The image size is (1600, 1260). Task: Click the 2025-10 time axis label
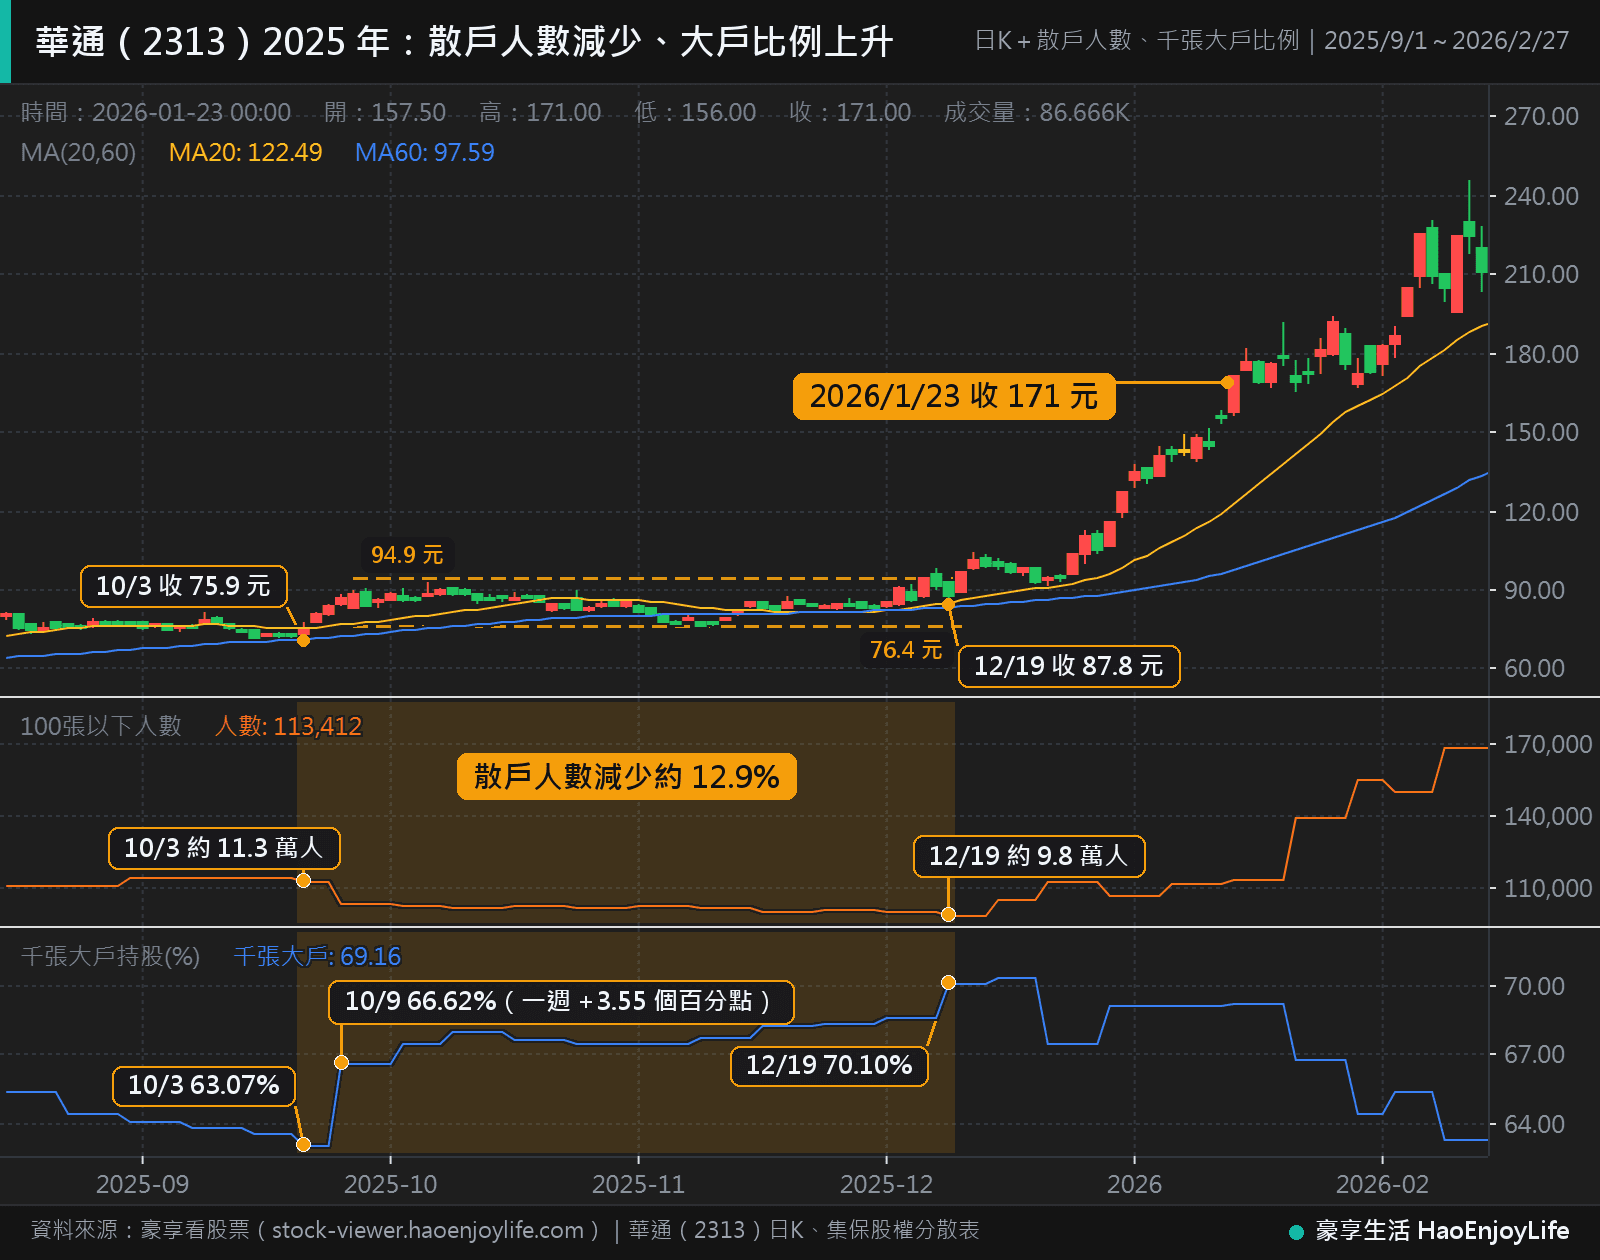pyautogui.click(x=391, y=1184)
